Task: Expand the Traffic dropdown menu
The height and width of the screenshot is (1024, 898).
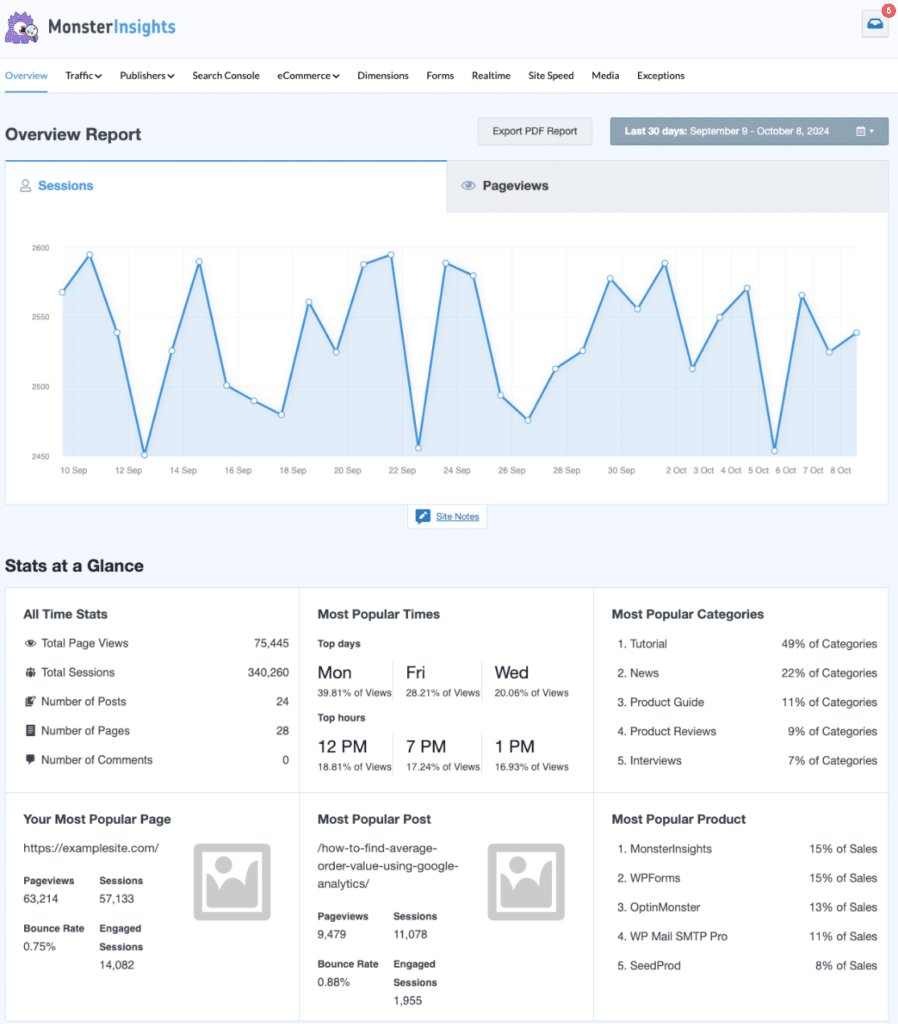Action: click(x=83, y=75)
